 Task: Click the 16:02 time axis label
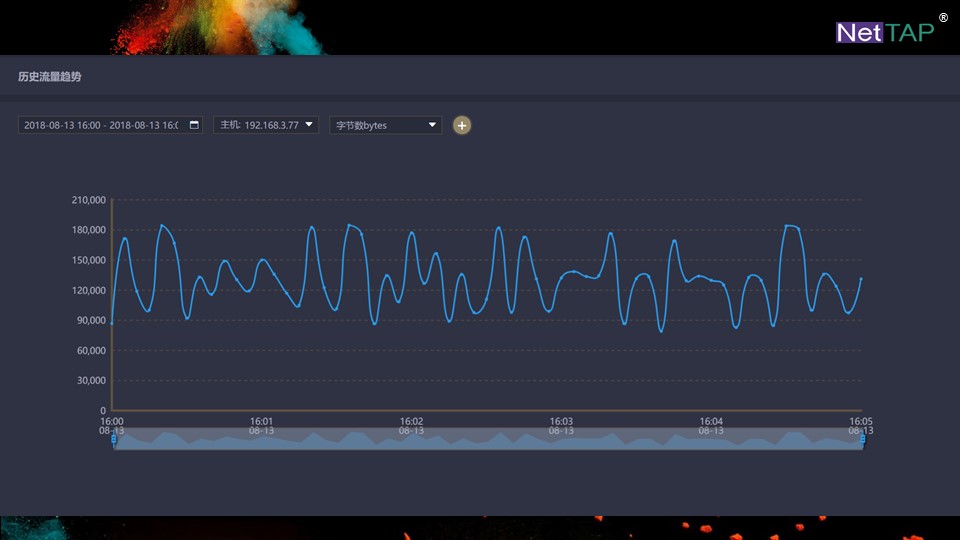point(411,422)
